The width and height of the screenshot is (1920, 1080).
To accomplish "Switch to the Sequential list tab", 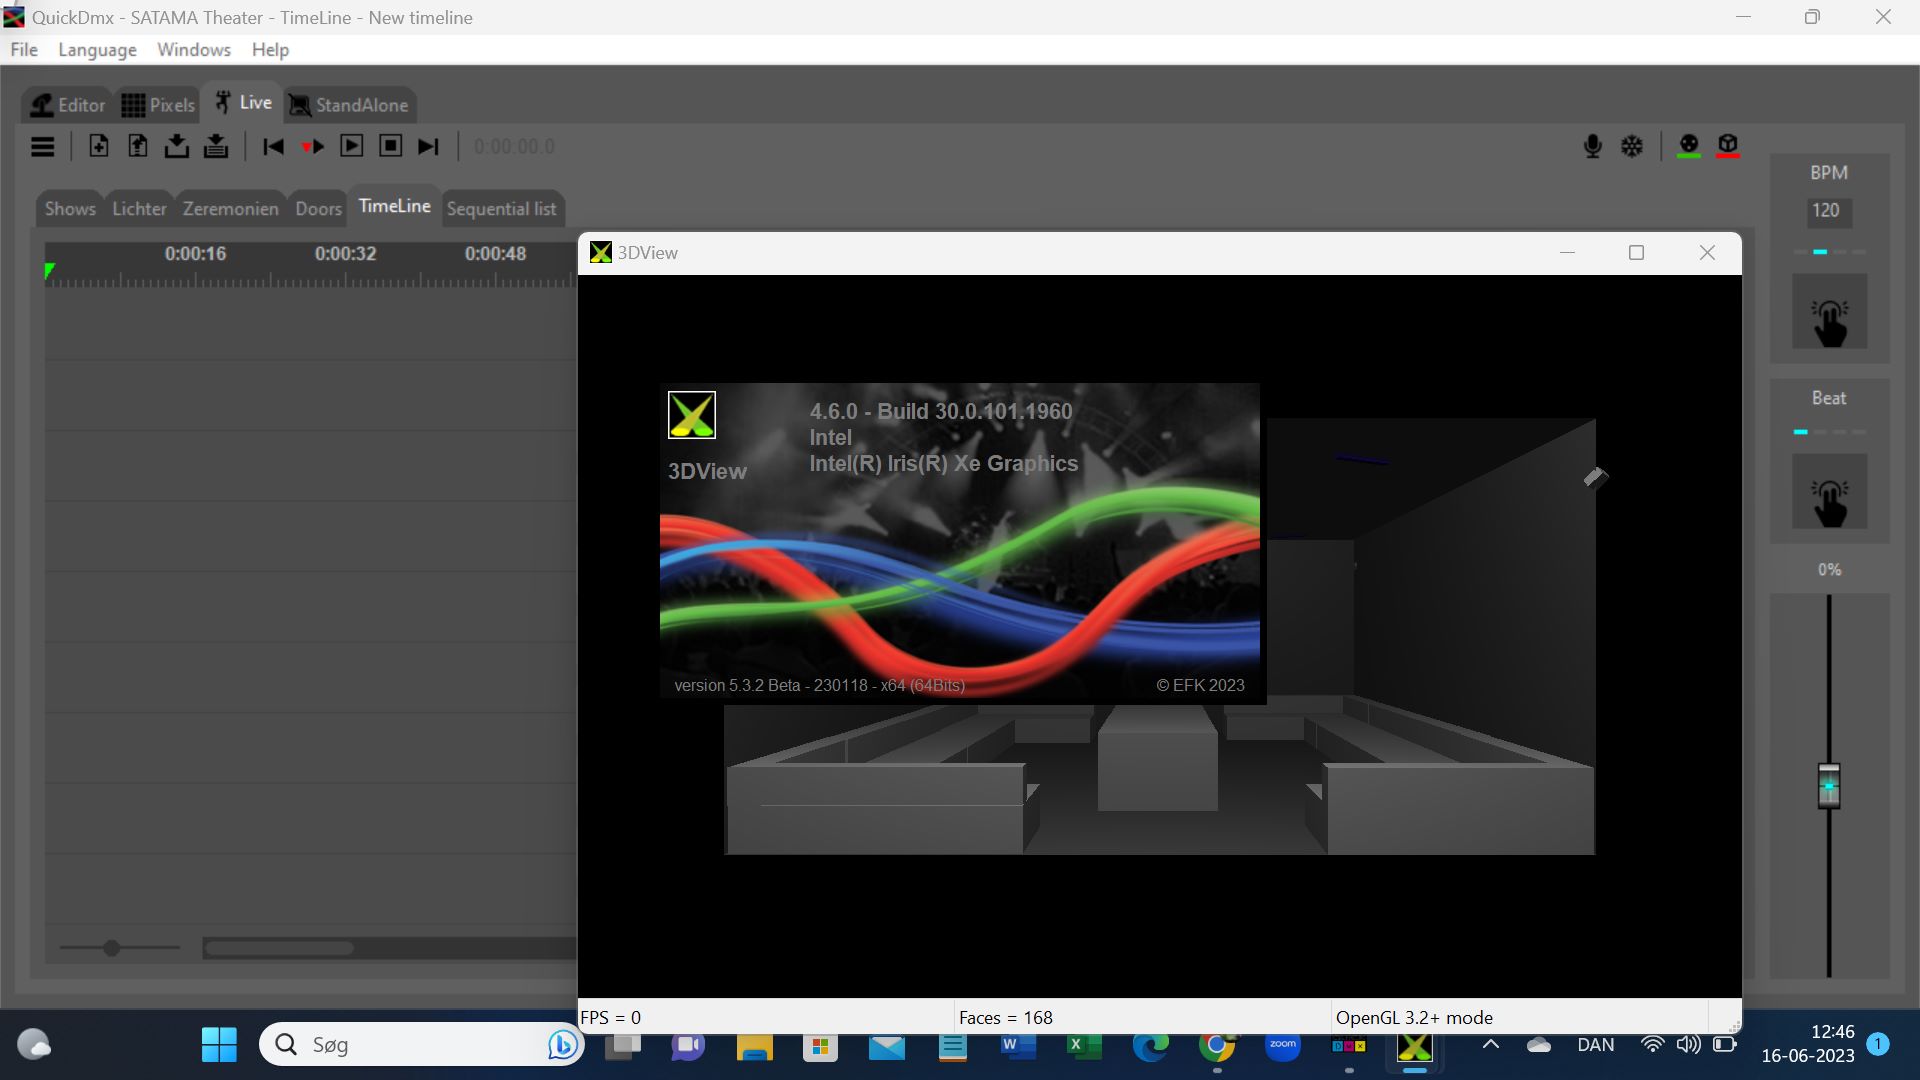I will coord(501,209).
